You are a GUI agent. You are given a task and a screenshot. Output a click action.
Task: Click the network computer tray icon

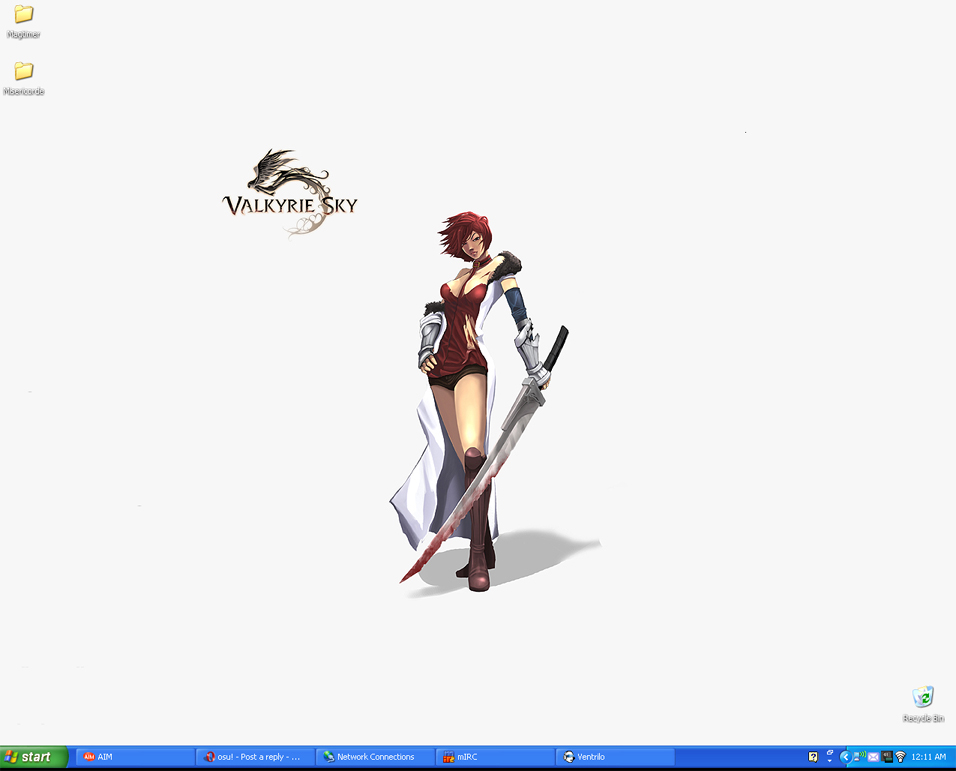tap(860, 756)
